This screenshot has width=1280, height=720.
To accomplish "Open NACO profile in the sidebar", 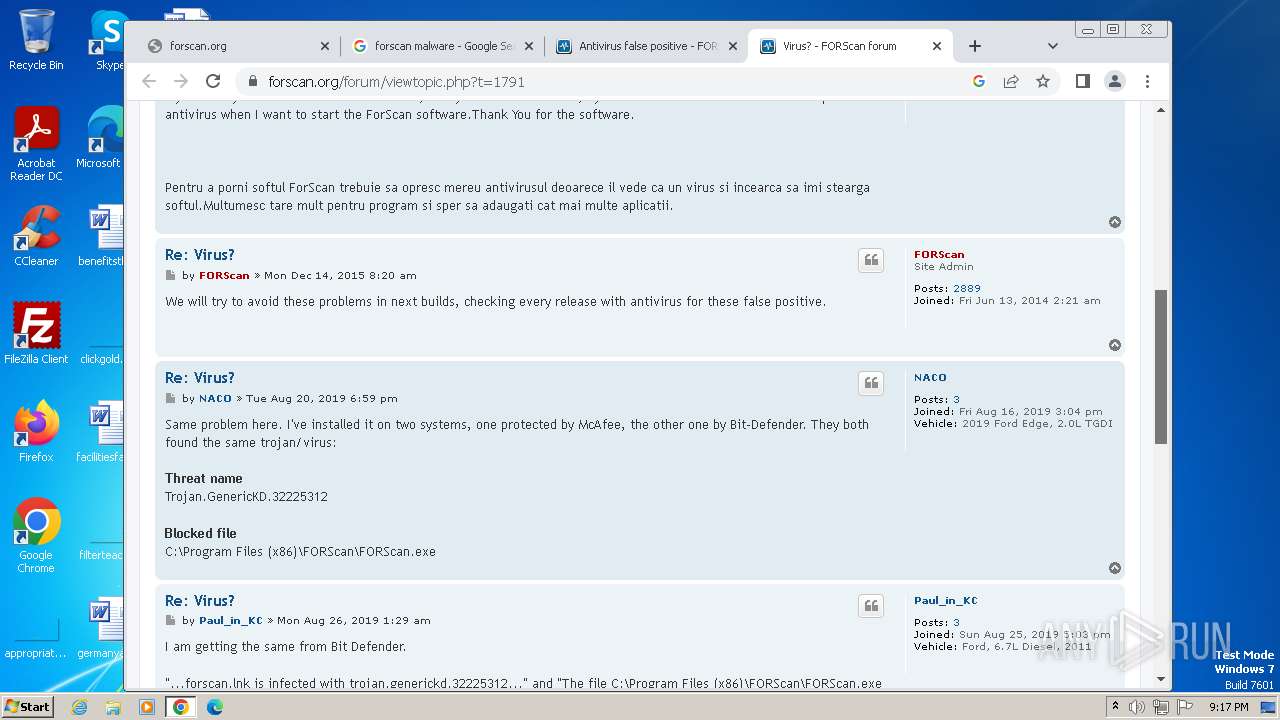I will [930, 378].
